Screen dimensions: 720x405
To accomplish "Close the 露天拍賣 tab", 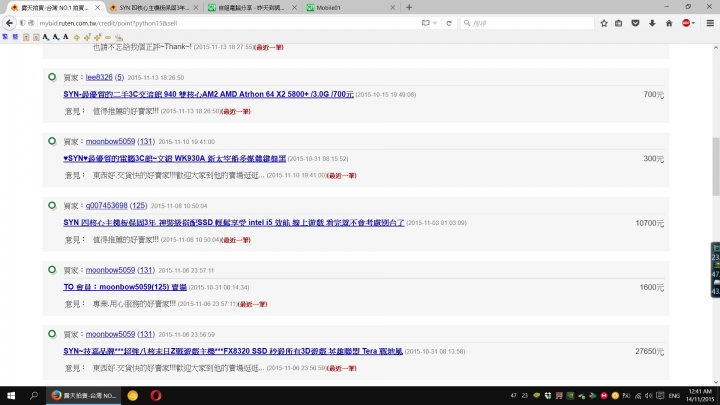I will [x=97, y=7].
